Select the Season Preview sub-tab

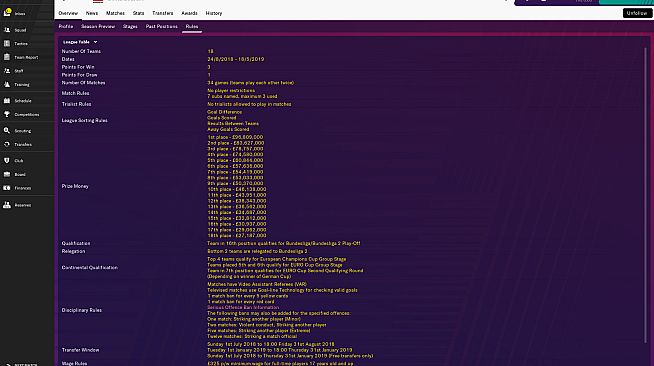click(x=98, y=26)
